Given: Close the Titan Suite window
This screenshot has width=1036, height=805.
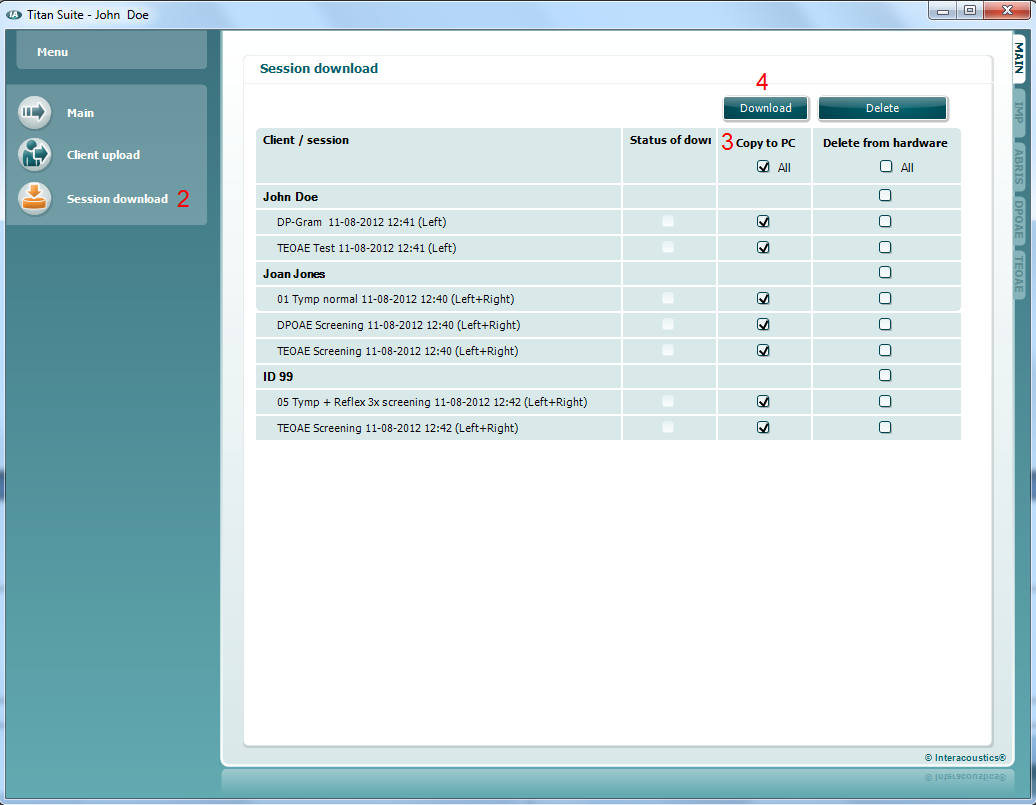Looking at the screenshot, I should [1007, 11].
